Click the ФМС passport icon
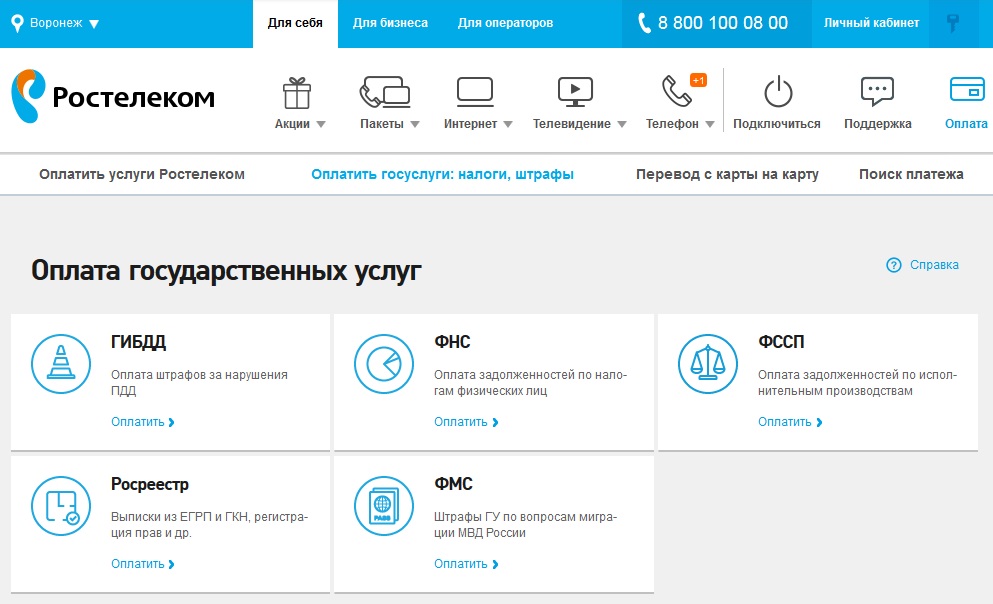993x604 pixels. point(384,507)
